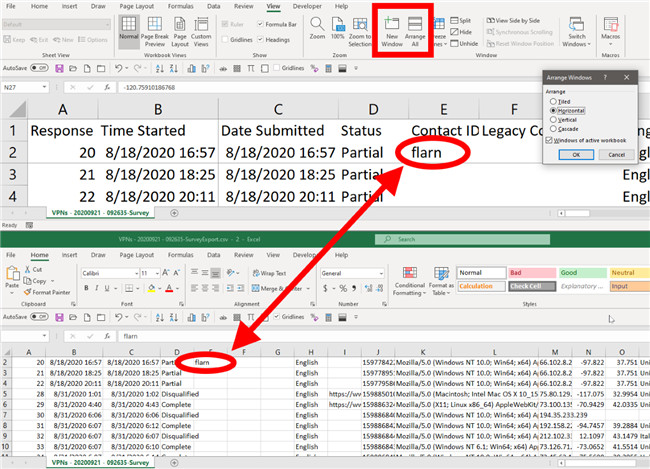Click View Side by Side

[x=513, y=20]
